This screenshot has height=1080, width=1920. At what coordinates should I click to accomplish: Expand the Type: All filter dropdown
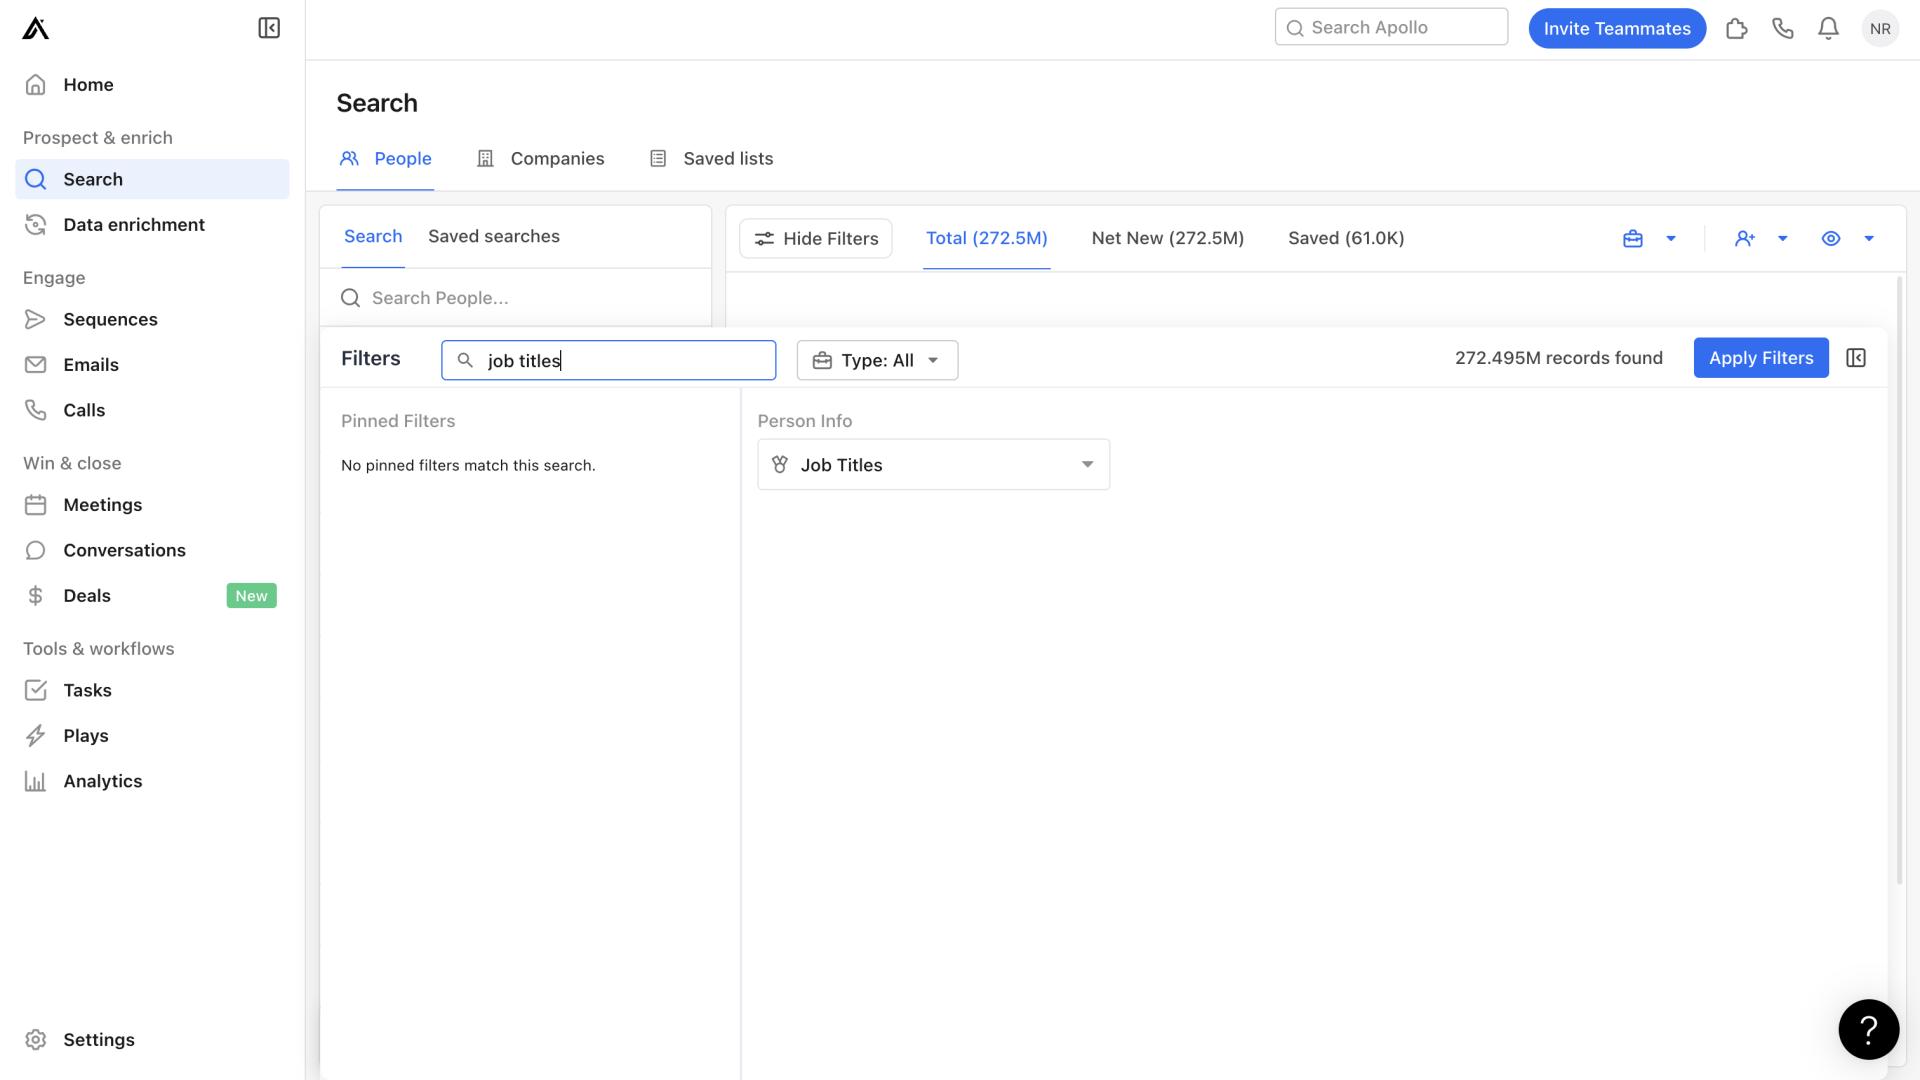coord(877,357)
